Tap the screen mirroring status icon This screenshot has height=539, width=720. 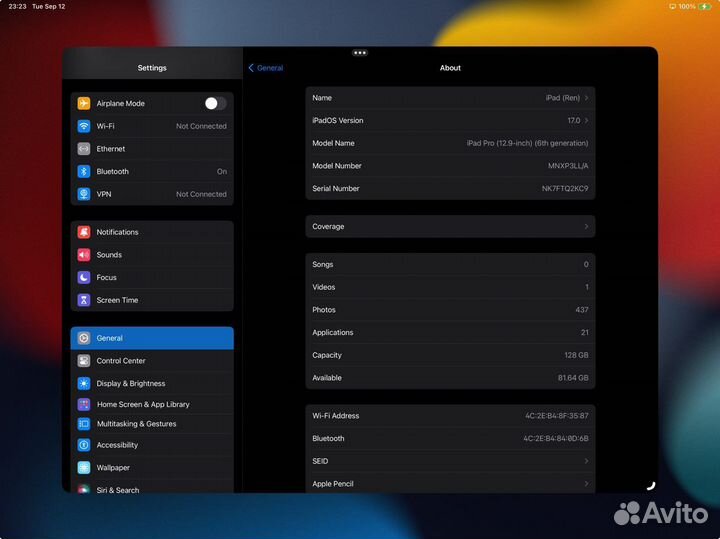pyautogui.click(x=673, y=6)
